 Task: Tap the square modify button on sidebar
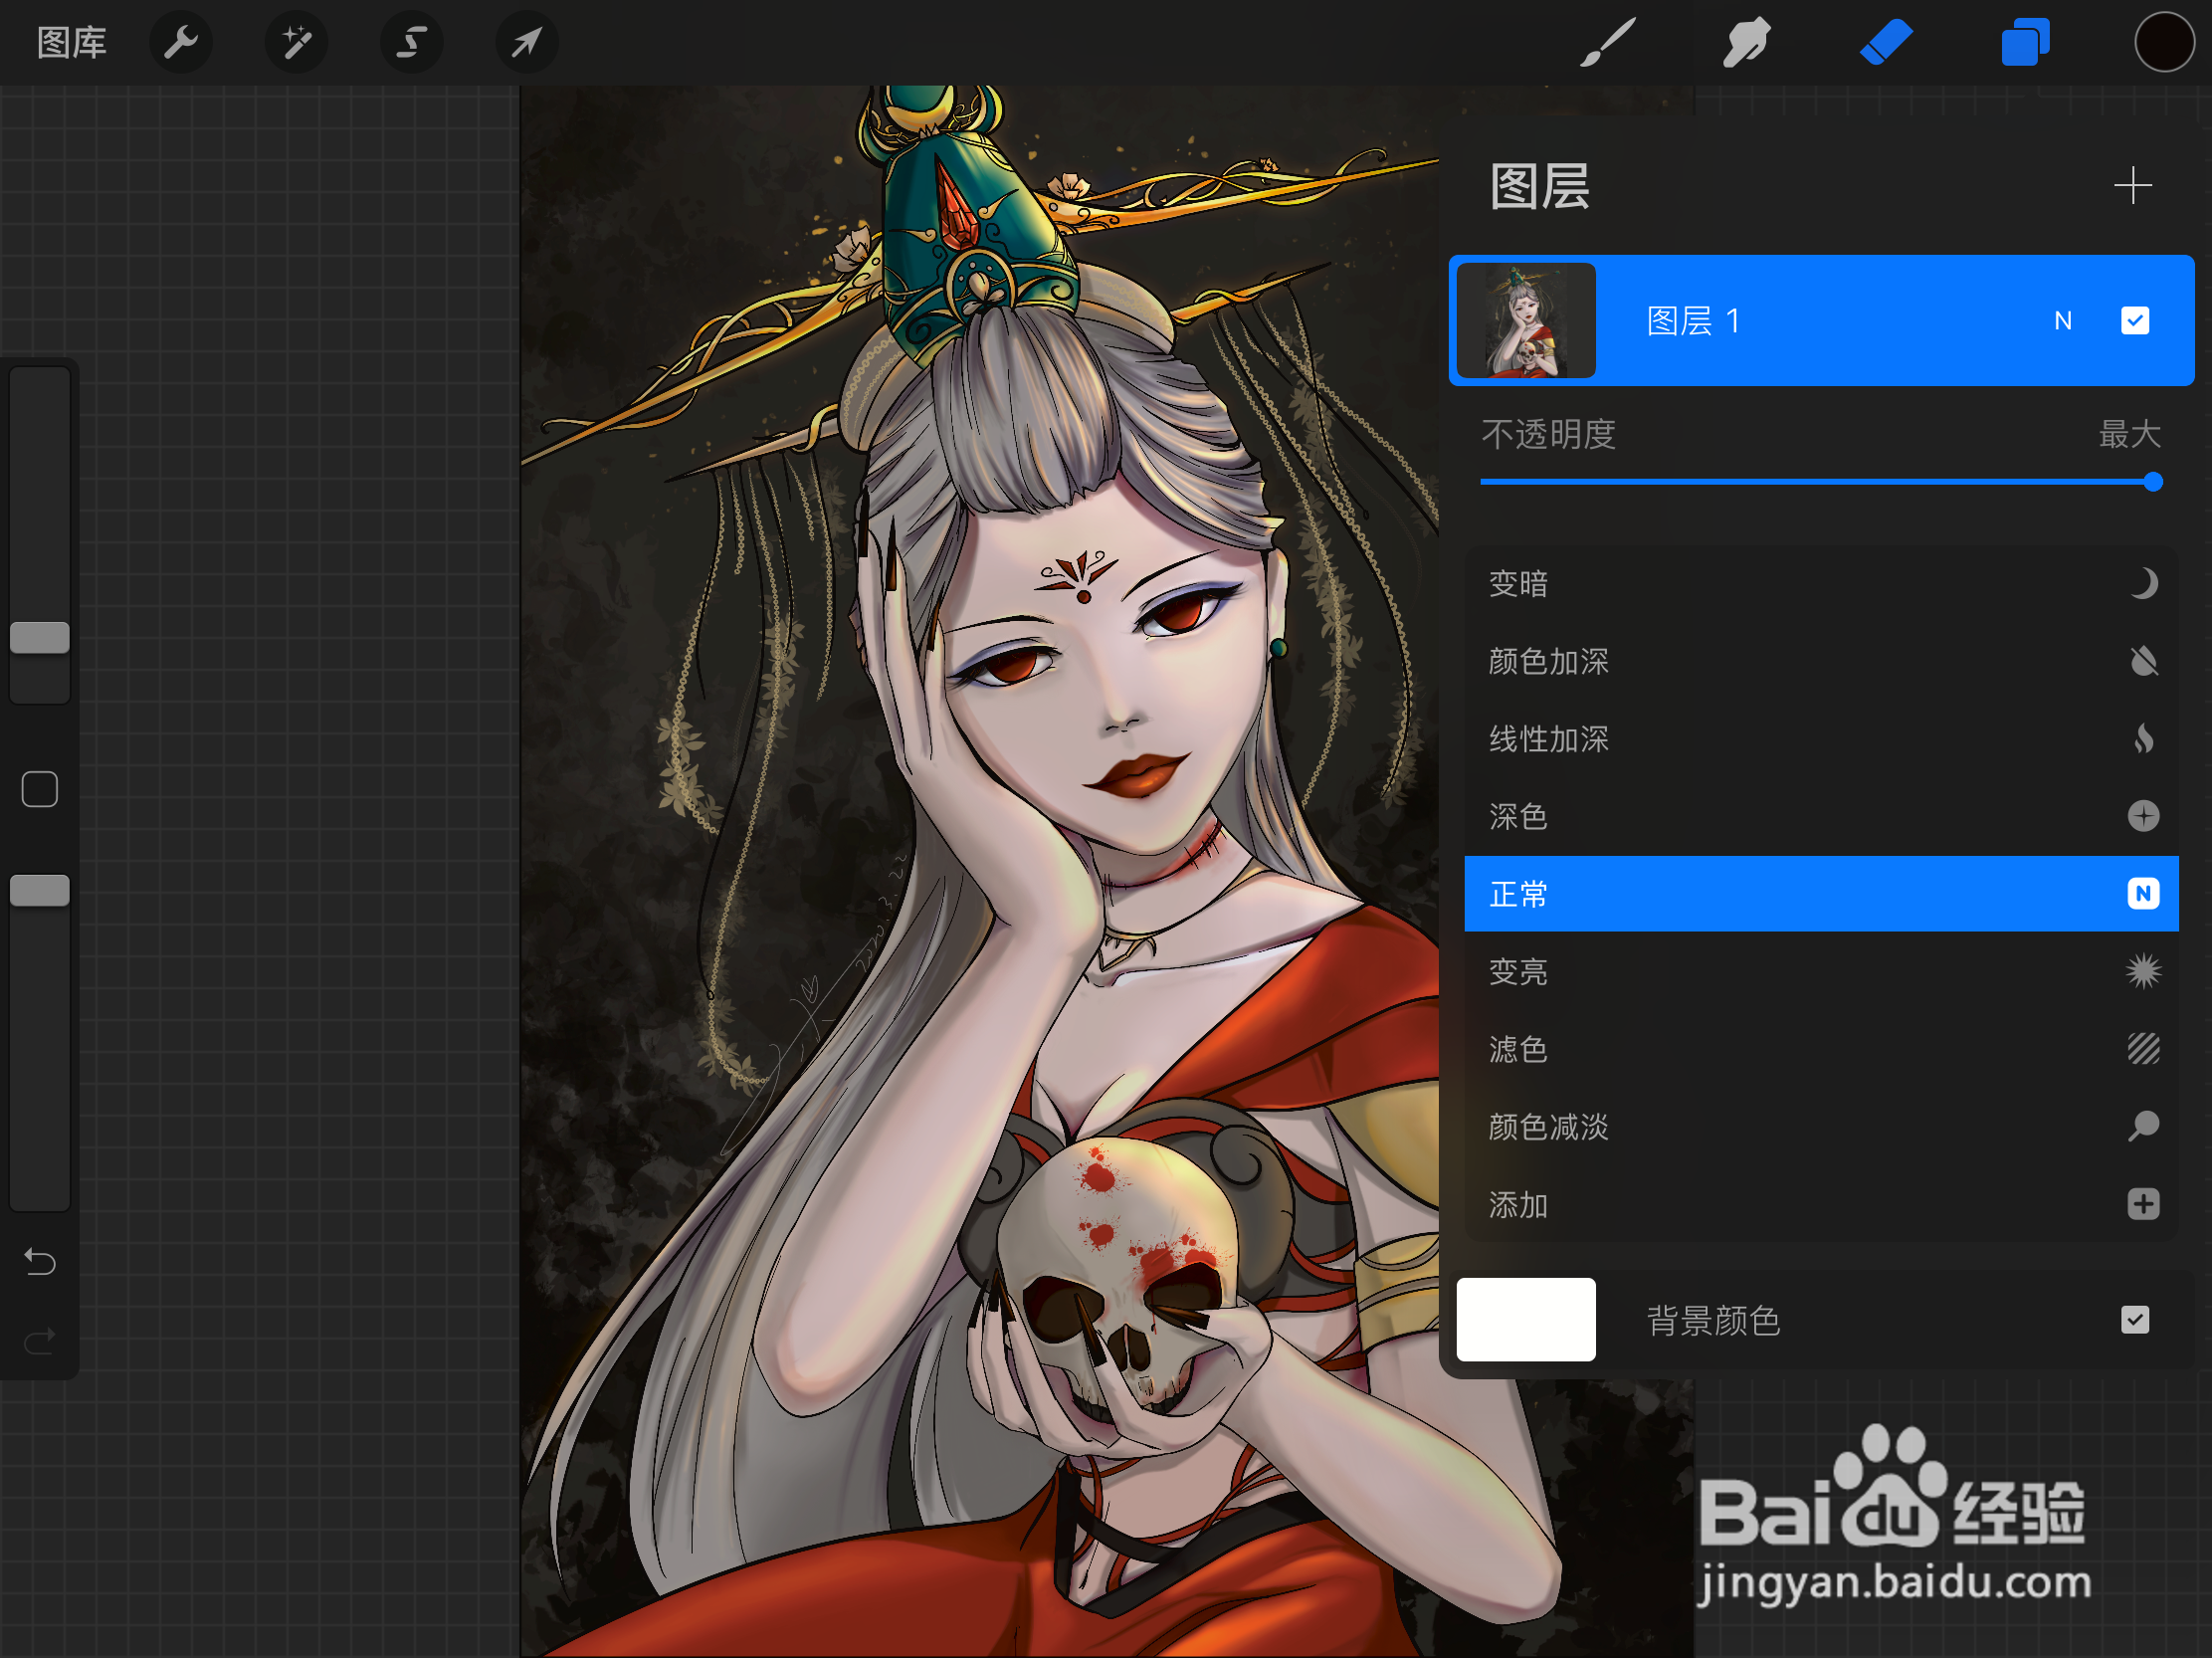coord(40,790)
